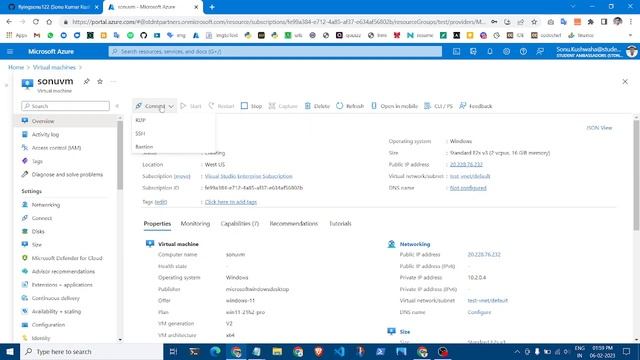Open Tags in sidebar

(37, 161)
